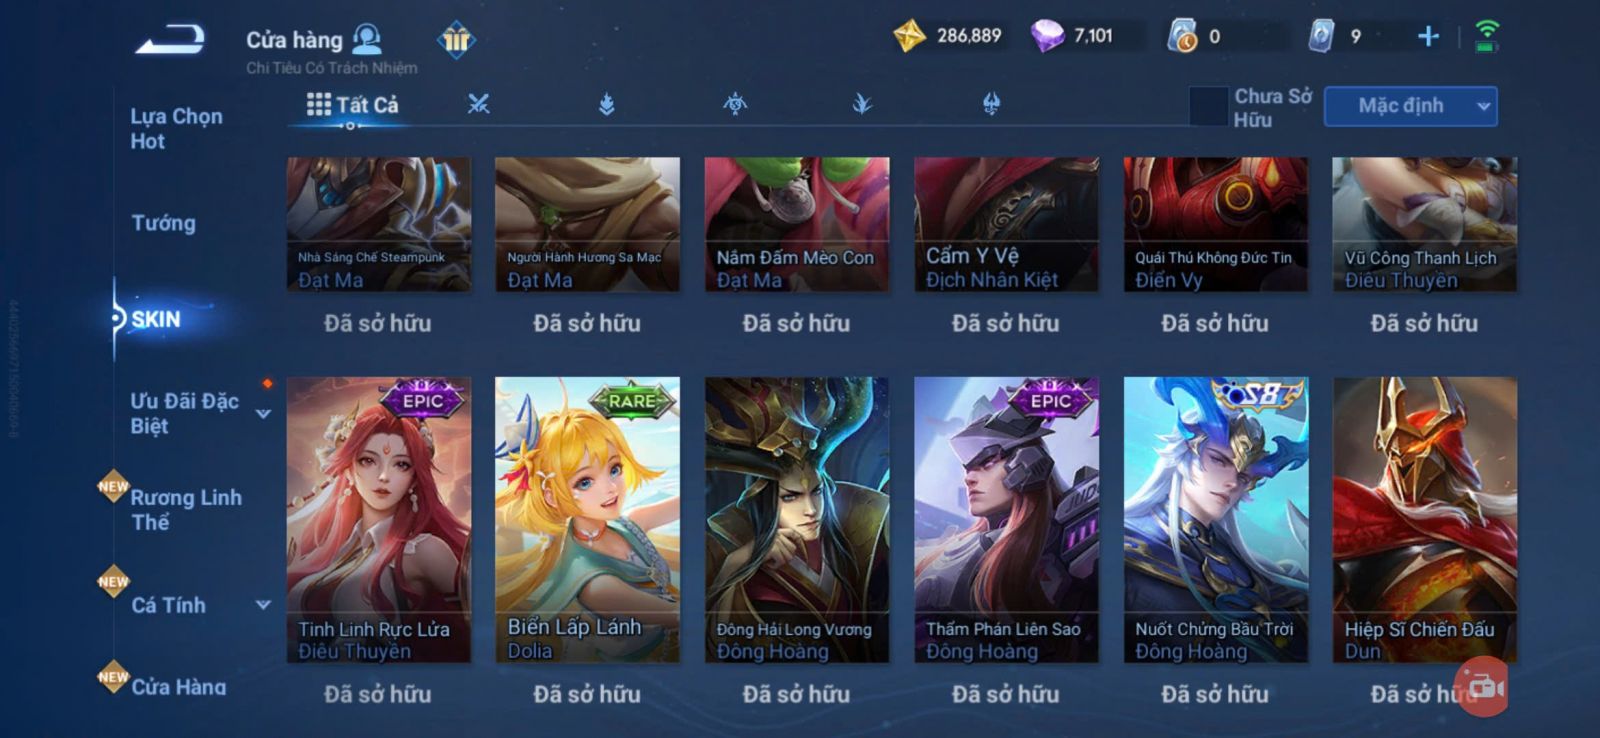Tap the red screen recorder icon

click(x=1482, y=687)
